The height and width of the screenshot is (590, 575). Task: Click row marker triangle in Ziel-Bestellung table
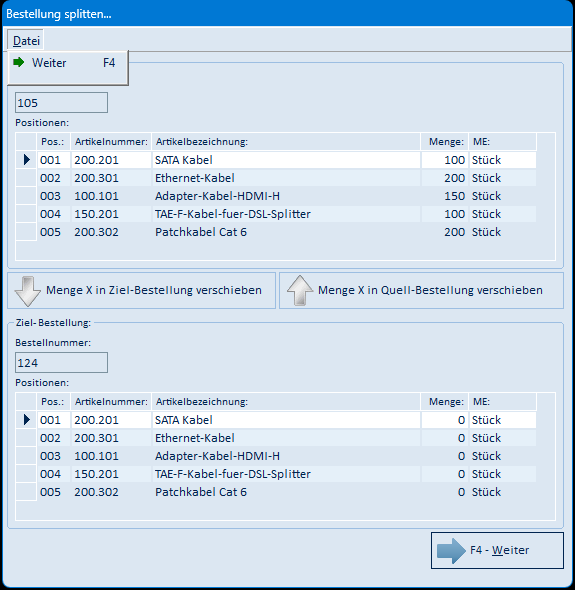click(26, 420)
